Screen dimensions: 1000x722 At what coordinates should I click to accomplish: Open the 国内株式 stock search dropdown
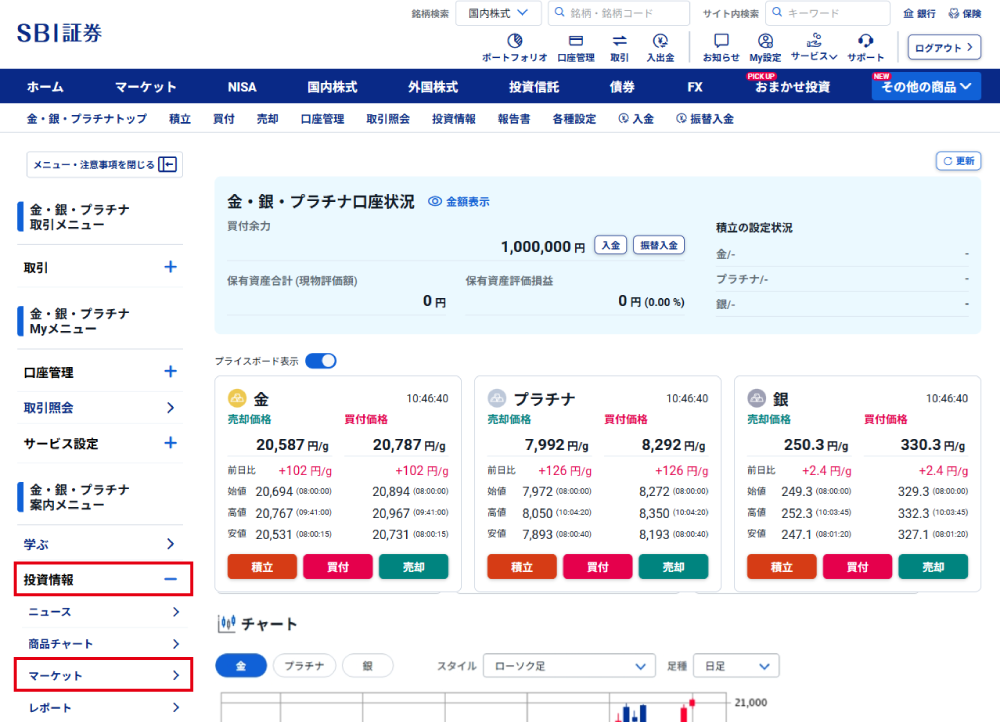(498, 13)
